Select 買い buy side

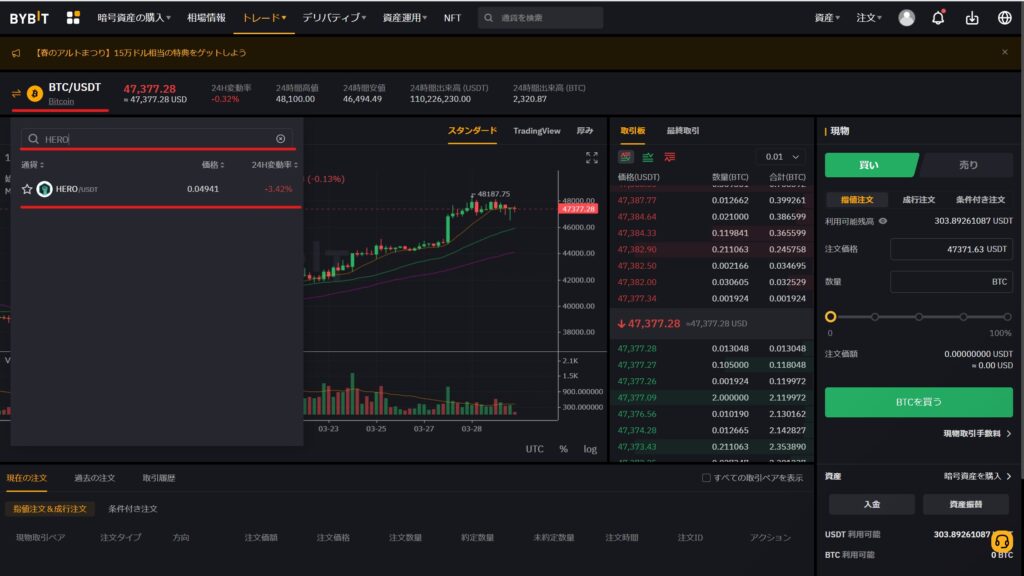pos(871,165)
